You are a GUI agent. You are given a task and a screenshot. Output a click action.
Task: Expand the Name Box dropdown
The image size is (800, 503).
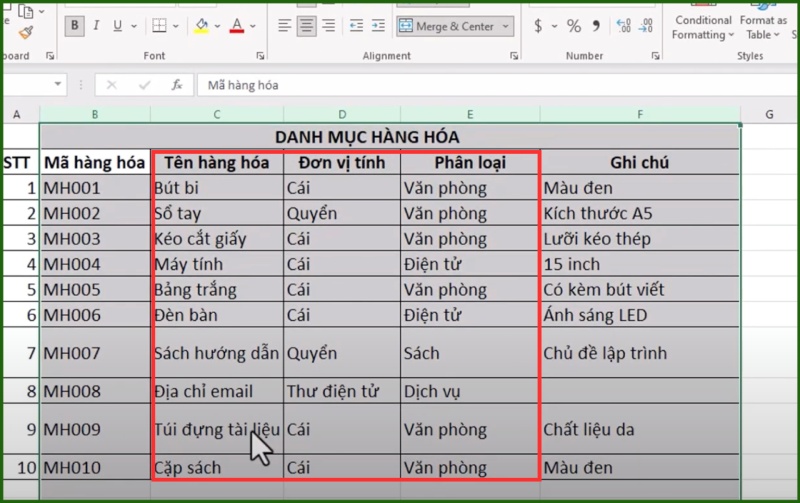[x=58, y=84]
